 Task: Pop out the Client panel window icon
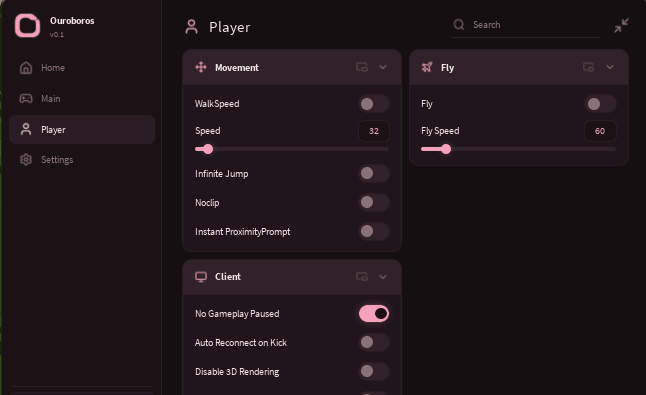coord(362,277)
